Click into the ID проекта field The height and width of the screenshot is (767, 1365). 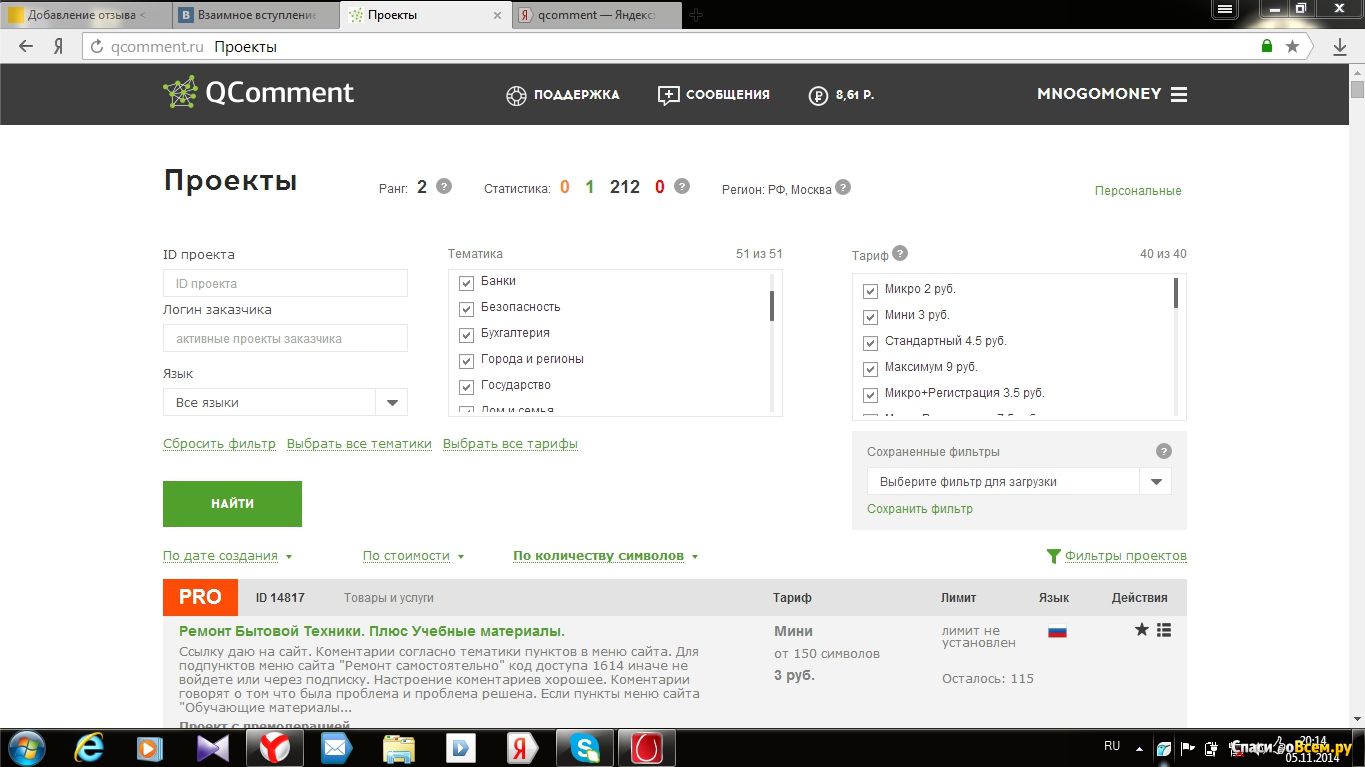285,283
